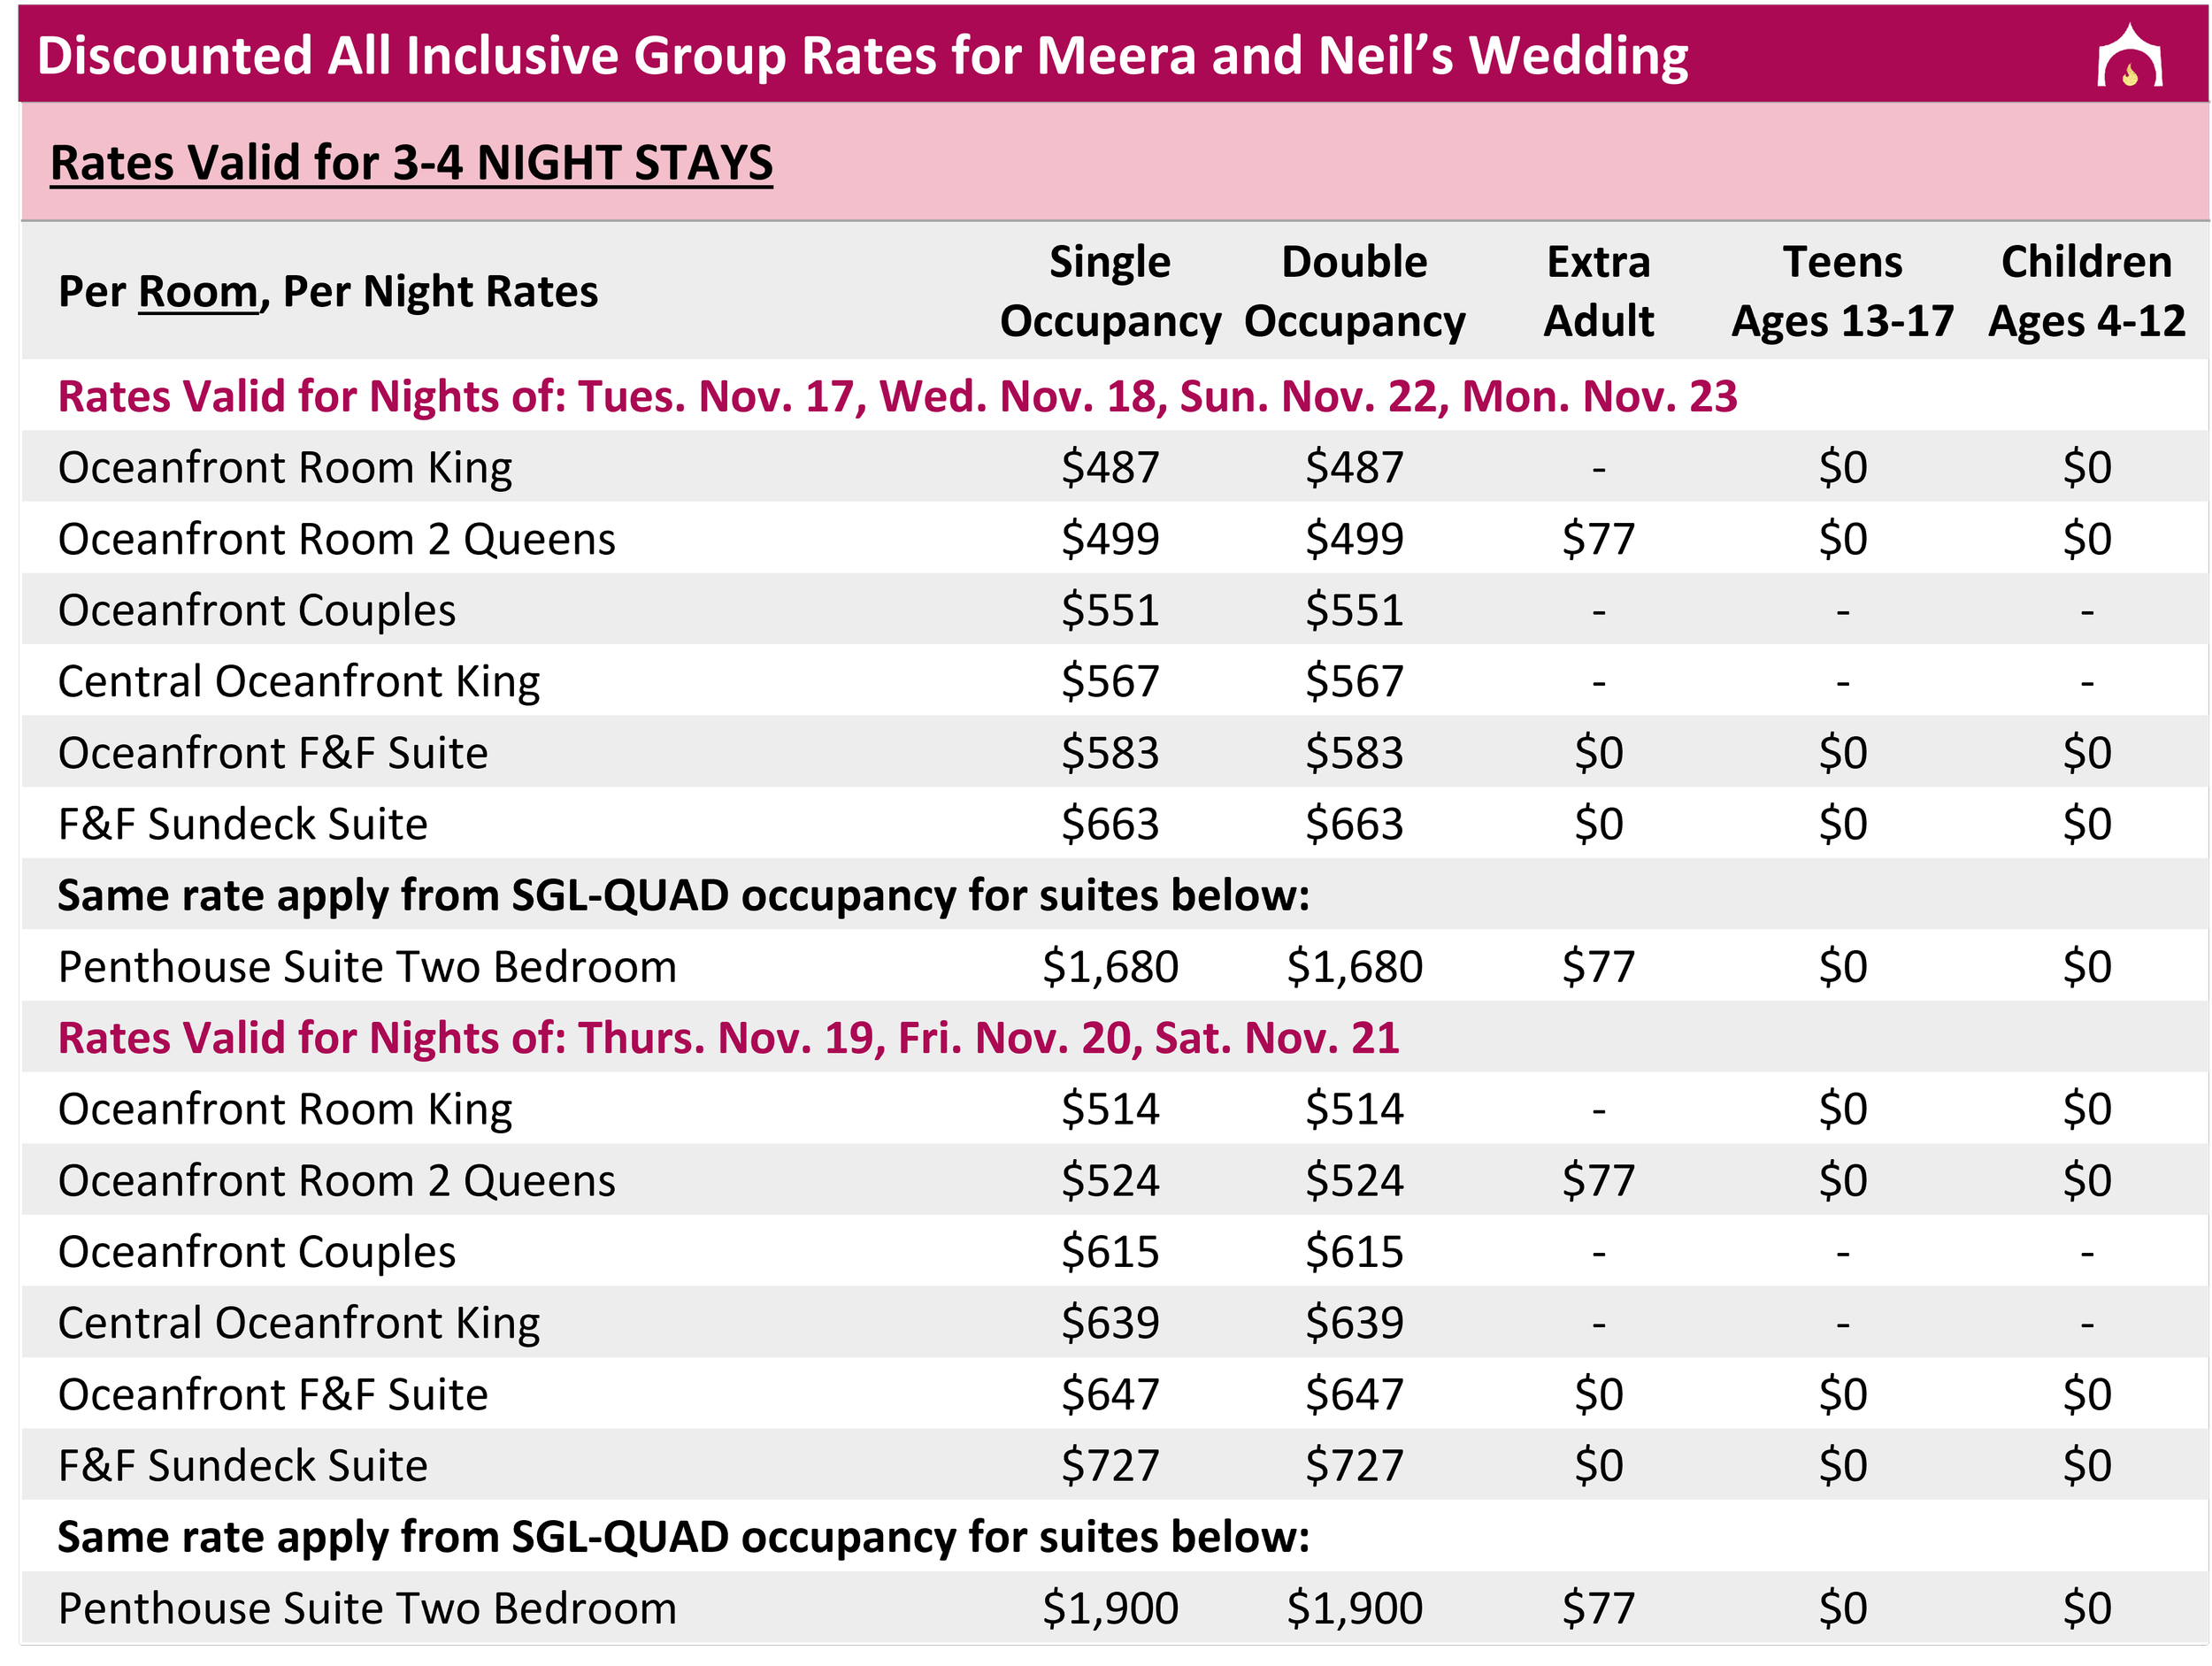This screenshot has width=2212, height=1666.
Task: Select the $487 single rate for Oceanfront King
Action: (1110, 467)
